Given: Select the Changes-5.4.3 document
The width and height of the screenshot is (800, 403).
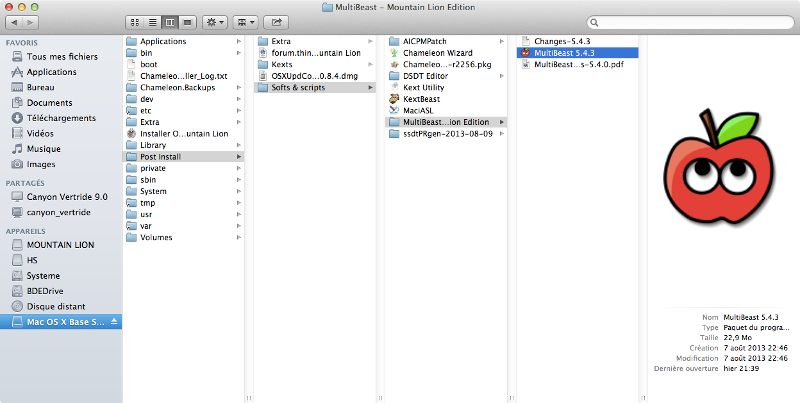Looking at the screenshot, I should click(577, 41).
